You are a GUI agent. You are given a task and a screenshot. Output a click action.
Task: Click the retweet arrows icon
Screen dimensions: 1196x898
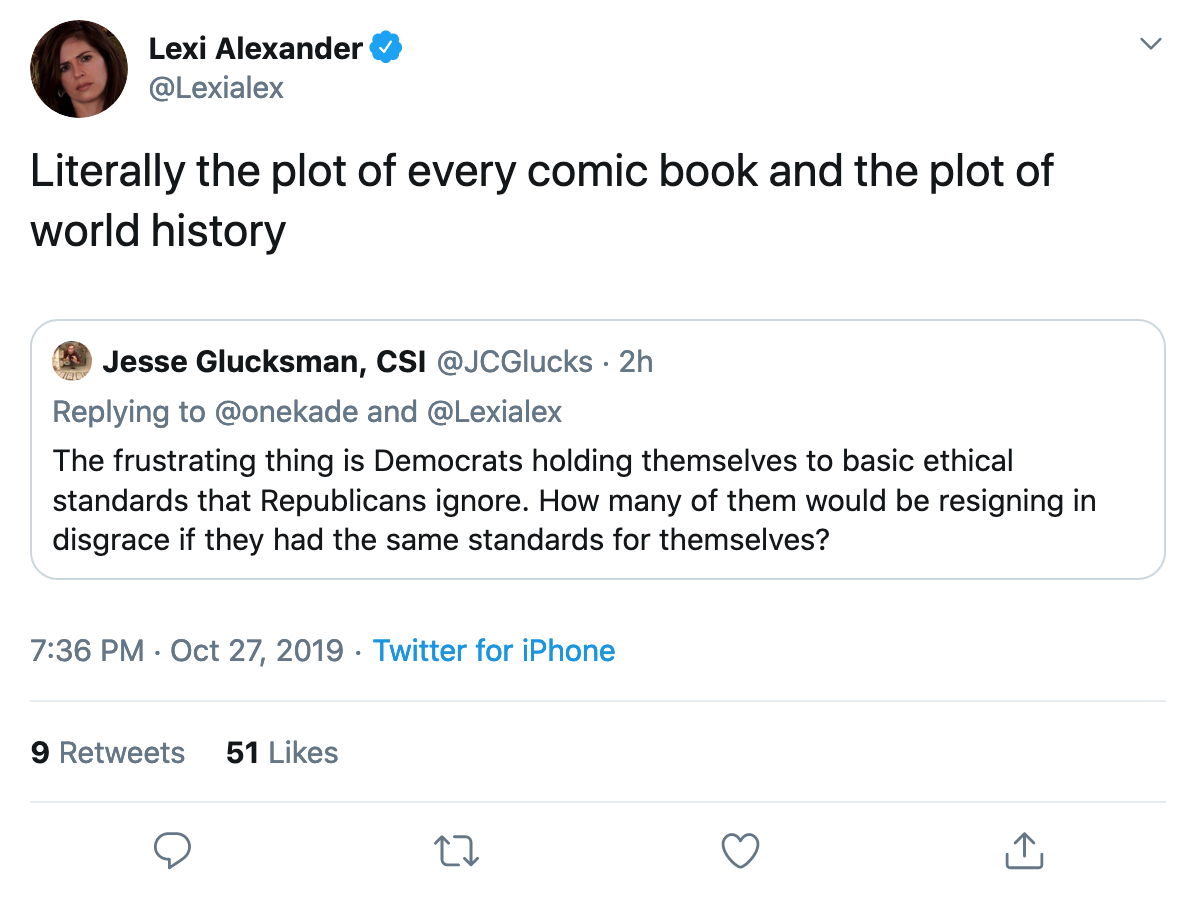[457, 851]
